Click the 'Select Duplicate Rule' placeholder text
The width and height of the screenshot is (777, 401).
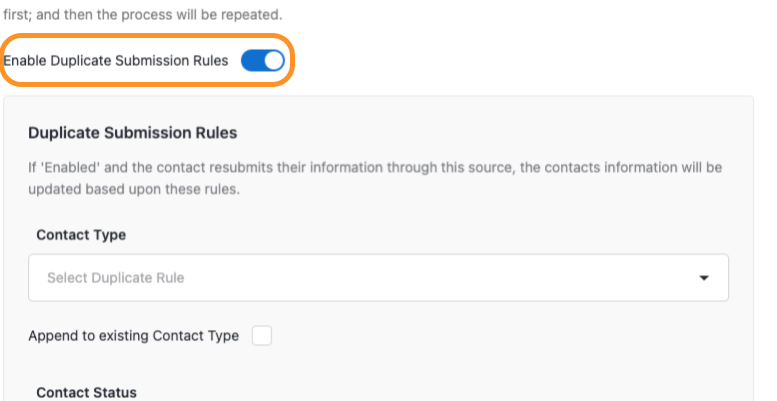pyautogui.click(x=116, y=278)
